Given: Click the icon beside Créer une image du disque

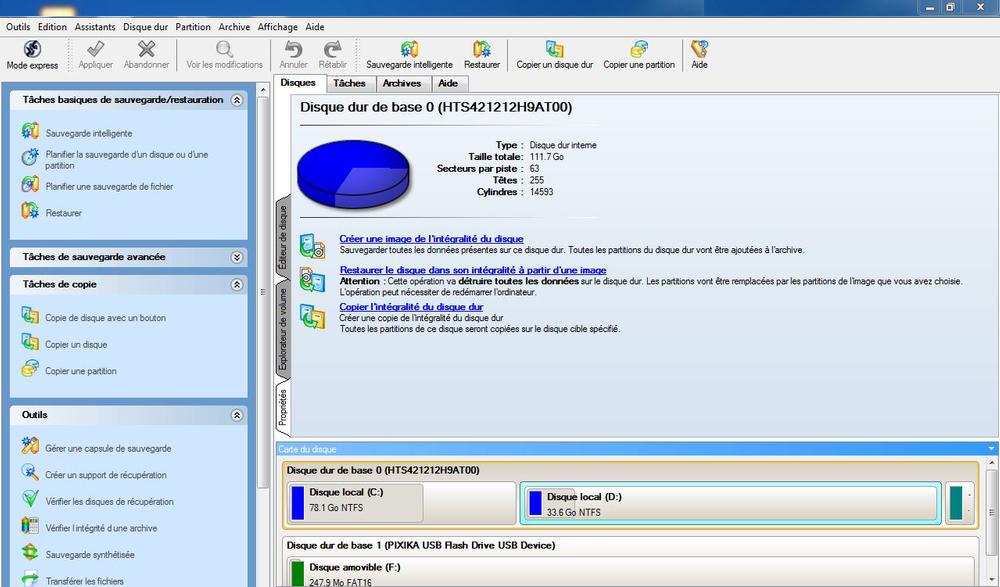Looking at the screenshot, I should coord(312,246).
